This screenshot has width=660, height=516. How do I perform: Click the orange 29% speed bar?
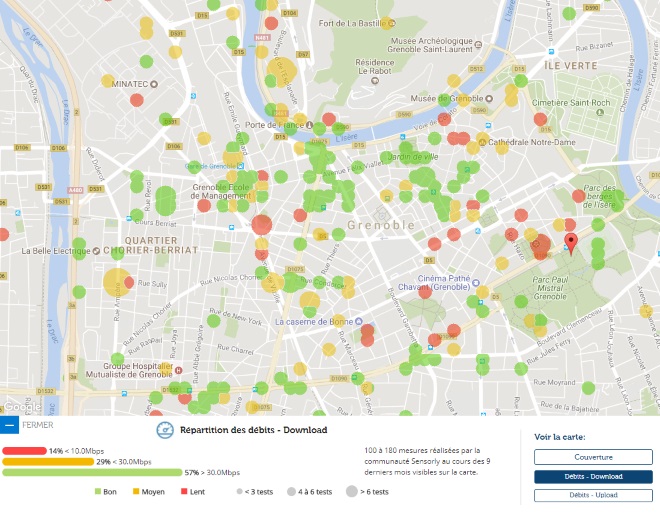point(48,462)
